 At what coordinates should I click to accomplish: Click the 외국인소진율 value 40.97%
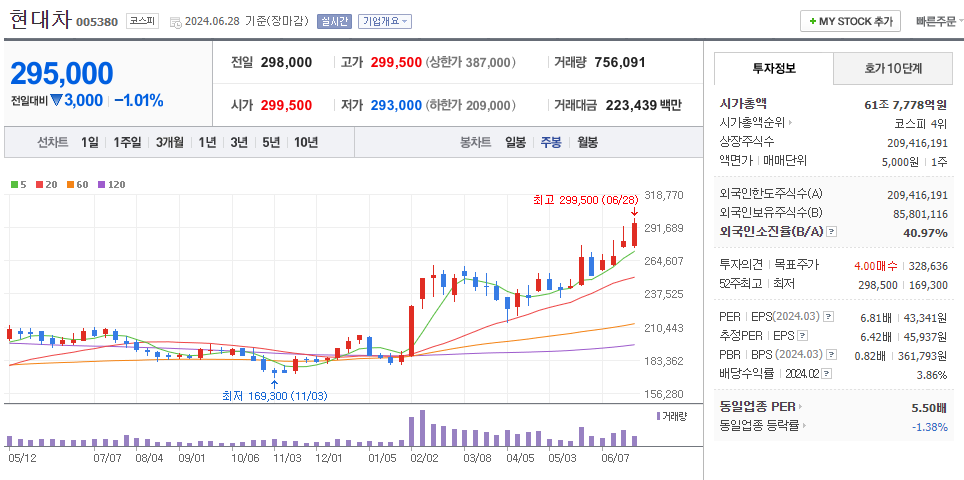[x=925, y=233]
